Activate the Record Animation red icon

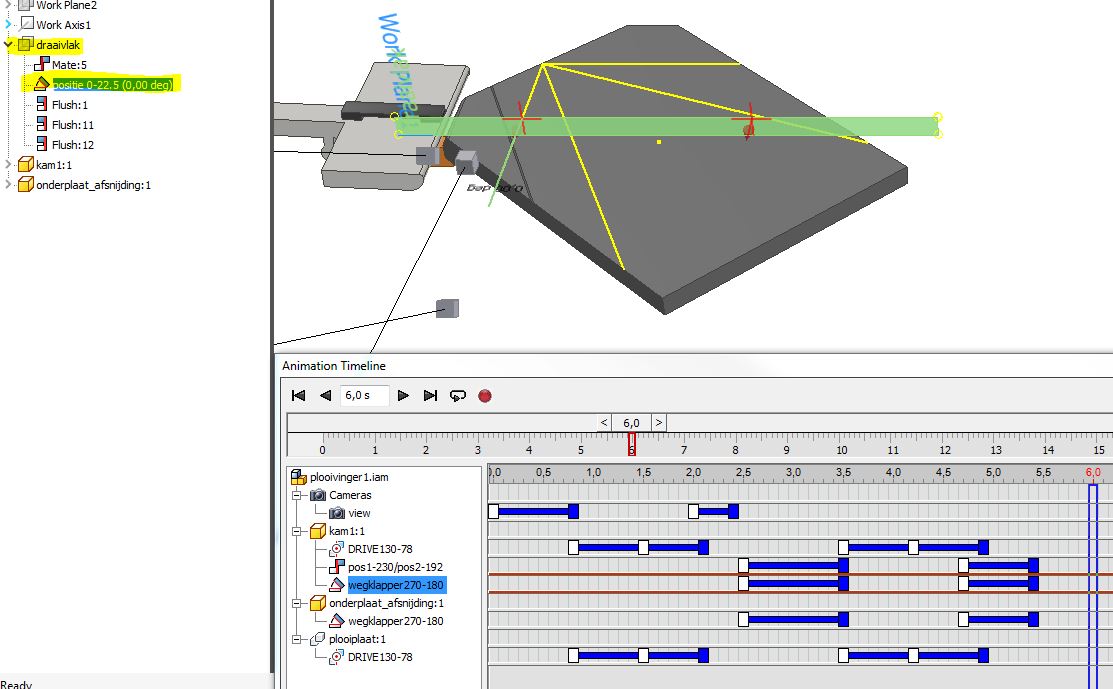485,396
